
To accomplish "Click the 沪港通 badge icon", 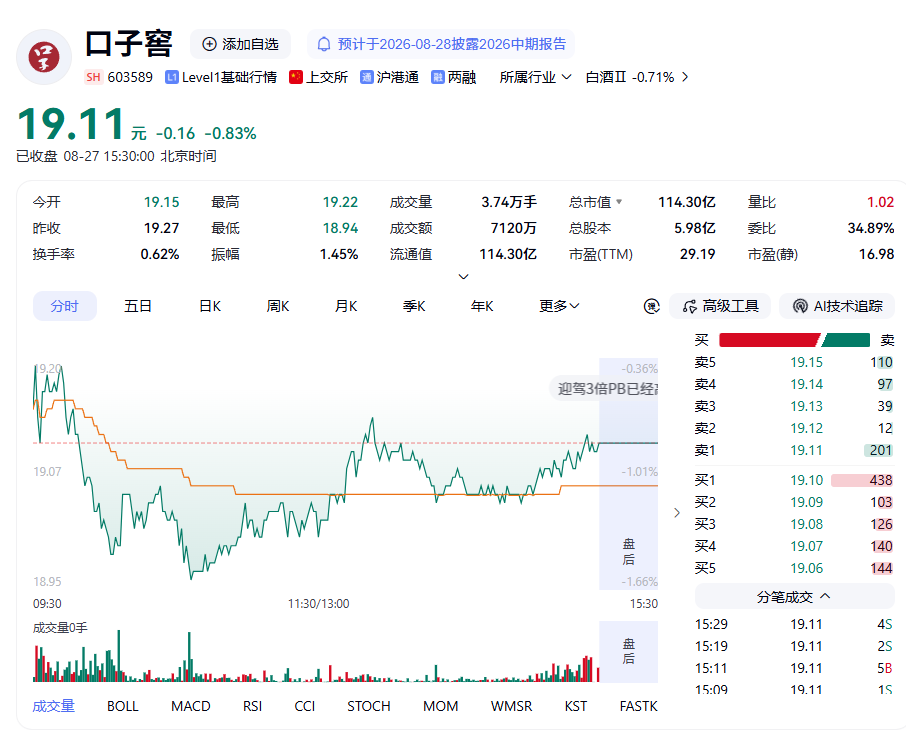I will pyautogui.click(x=366, y=77).
